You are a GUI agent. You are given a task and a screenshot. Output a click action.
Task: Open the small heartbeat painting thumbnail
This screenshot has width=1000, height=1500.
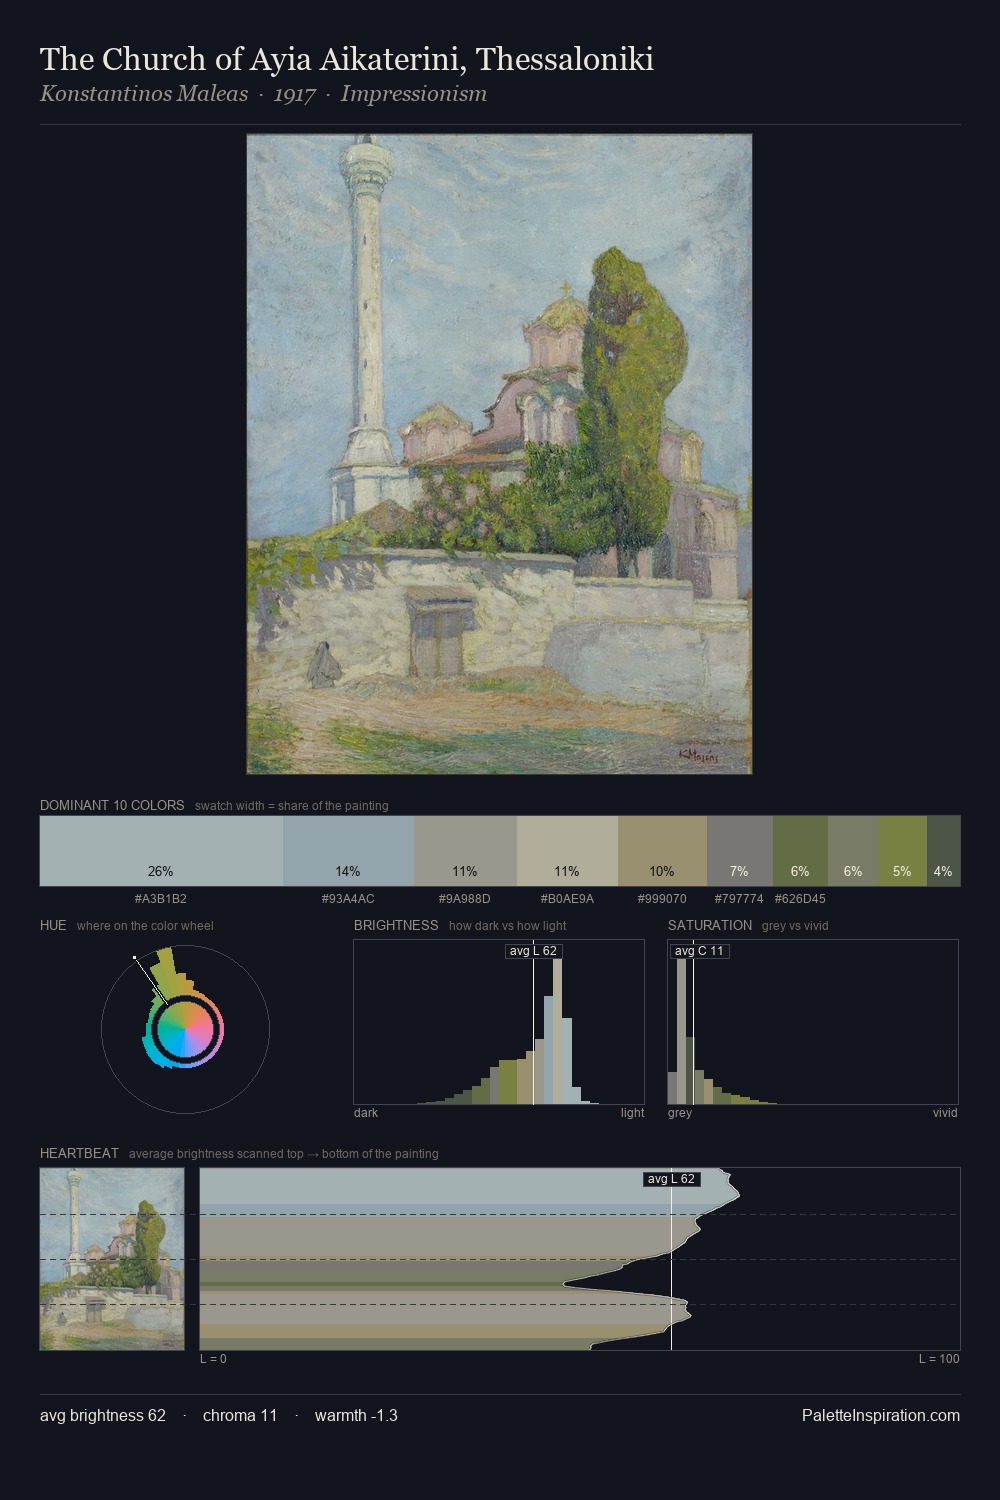click(112, 1259)
